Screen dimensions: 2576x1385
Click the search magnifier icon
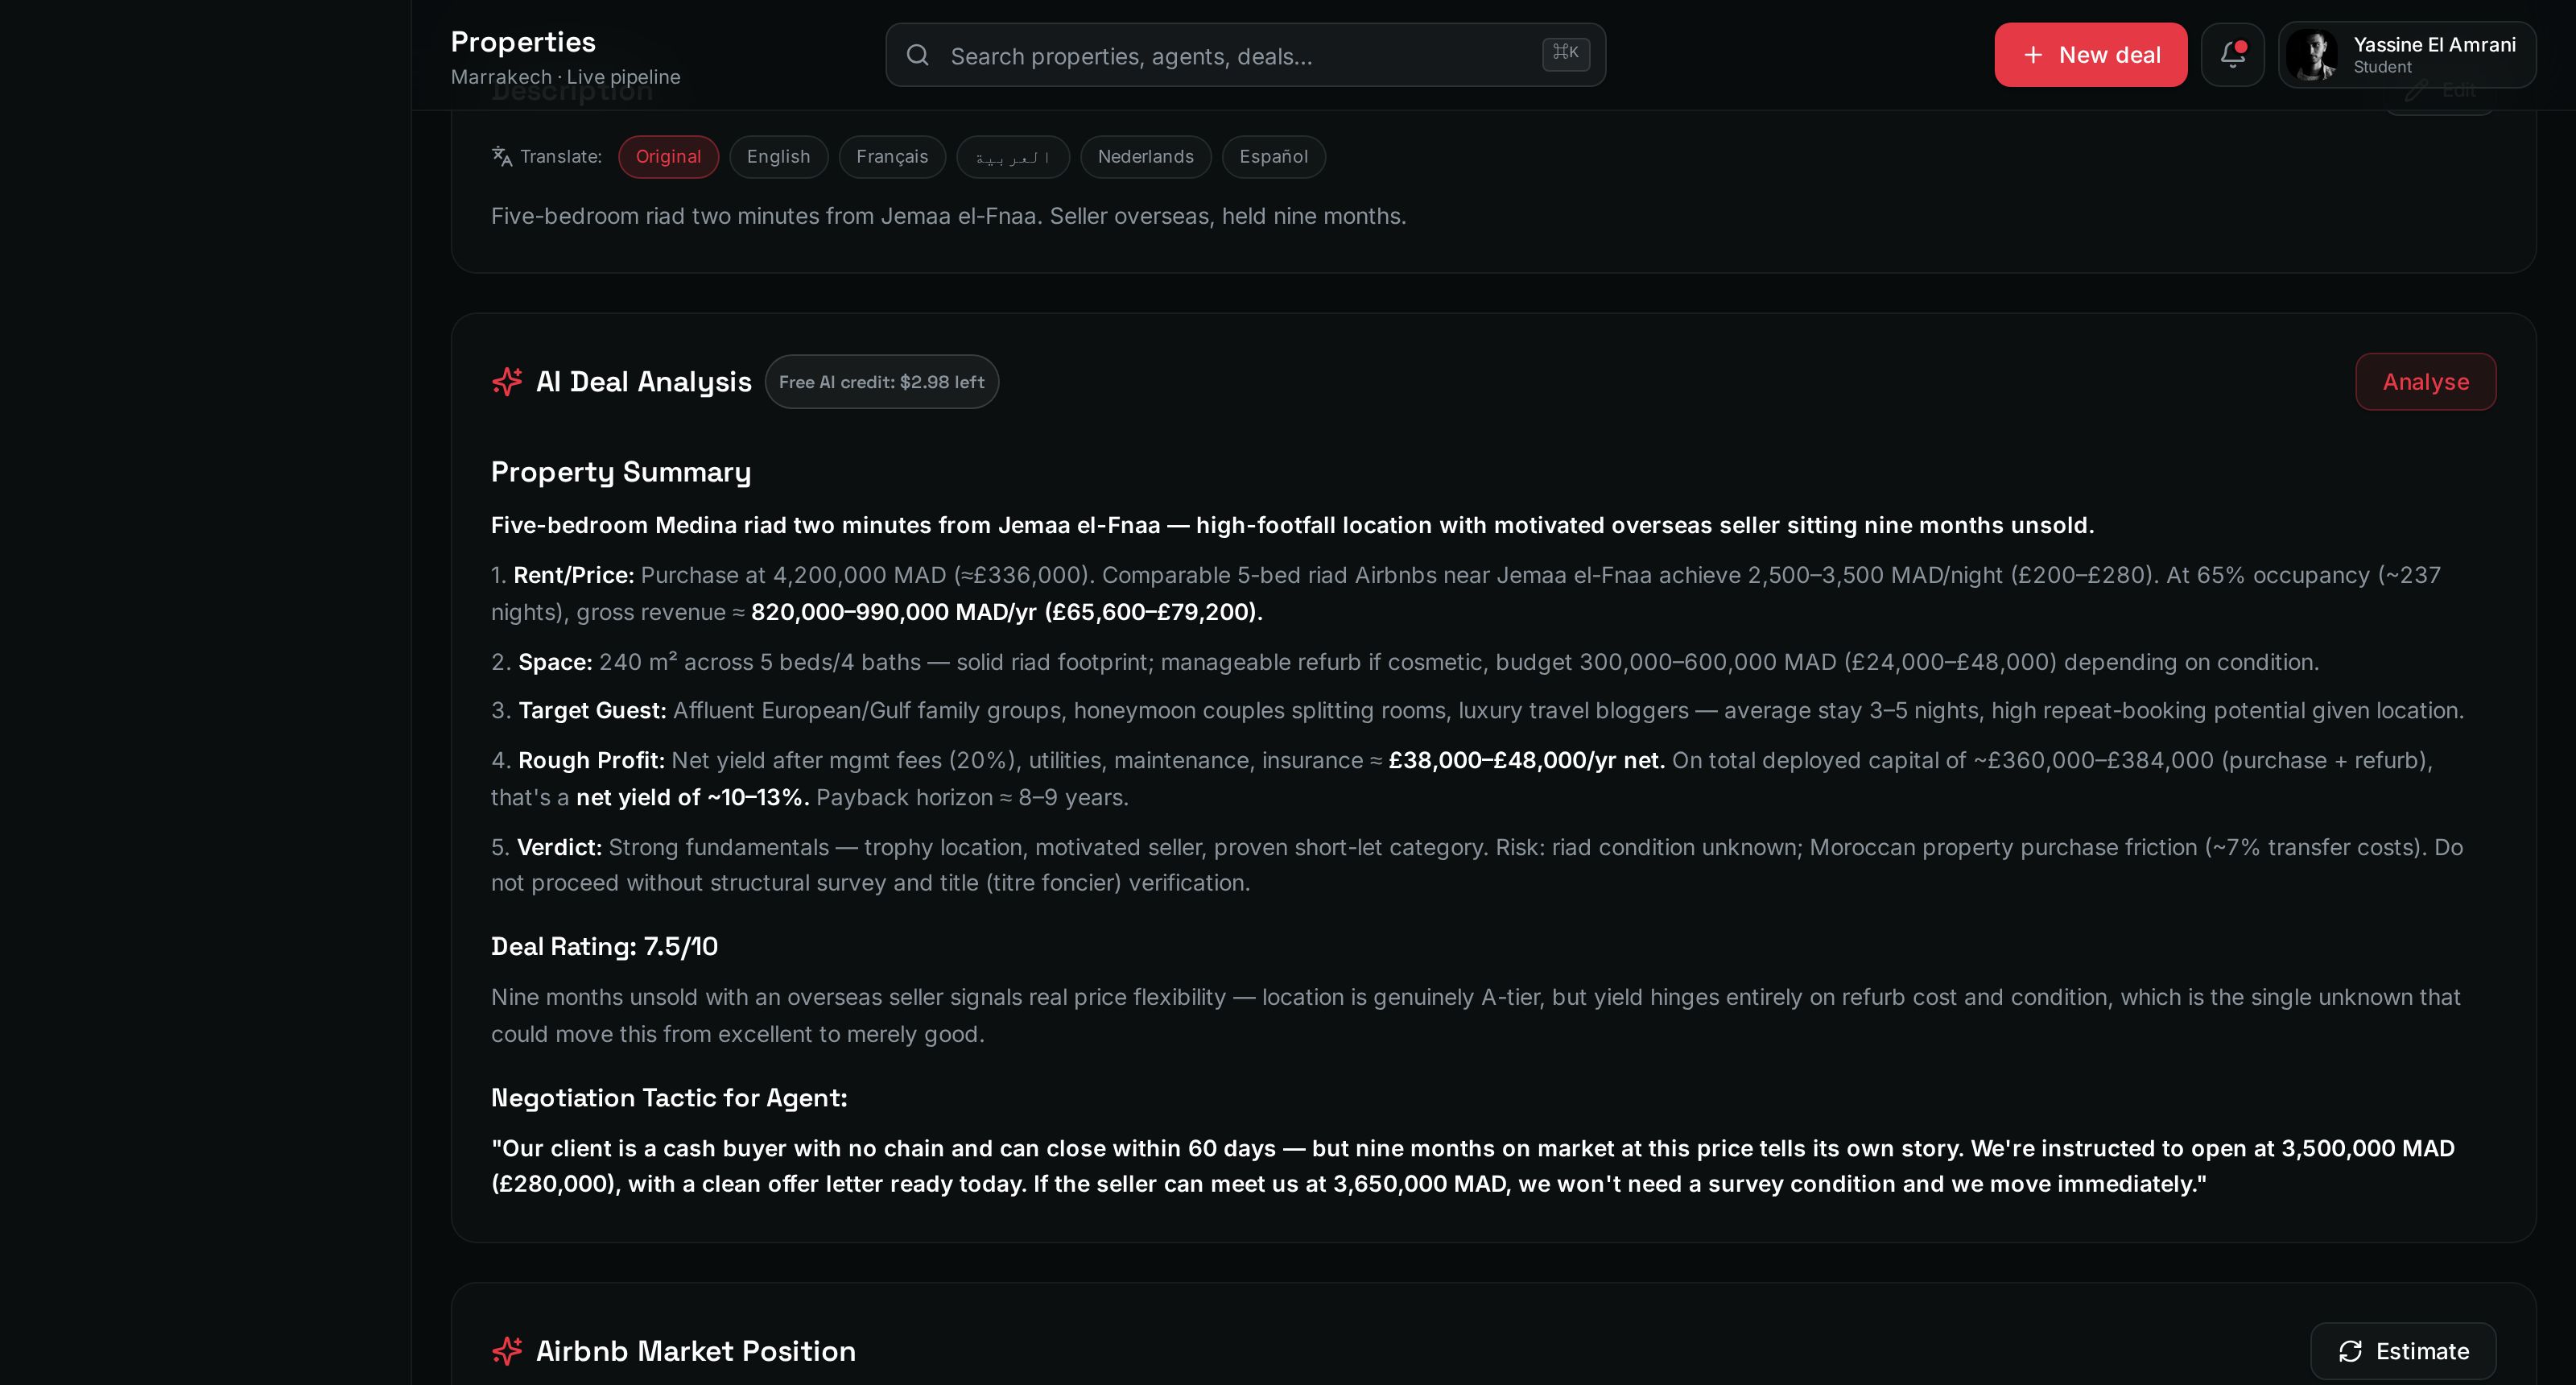917,55
